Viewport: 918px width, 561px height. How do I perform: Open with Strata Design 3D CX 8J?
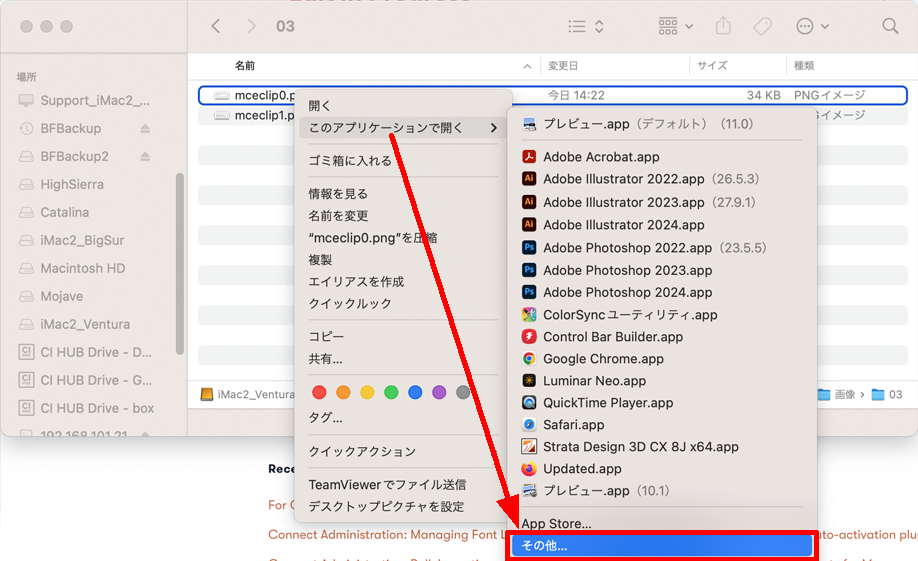[630, 447]
